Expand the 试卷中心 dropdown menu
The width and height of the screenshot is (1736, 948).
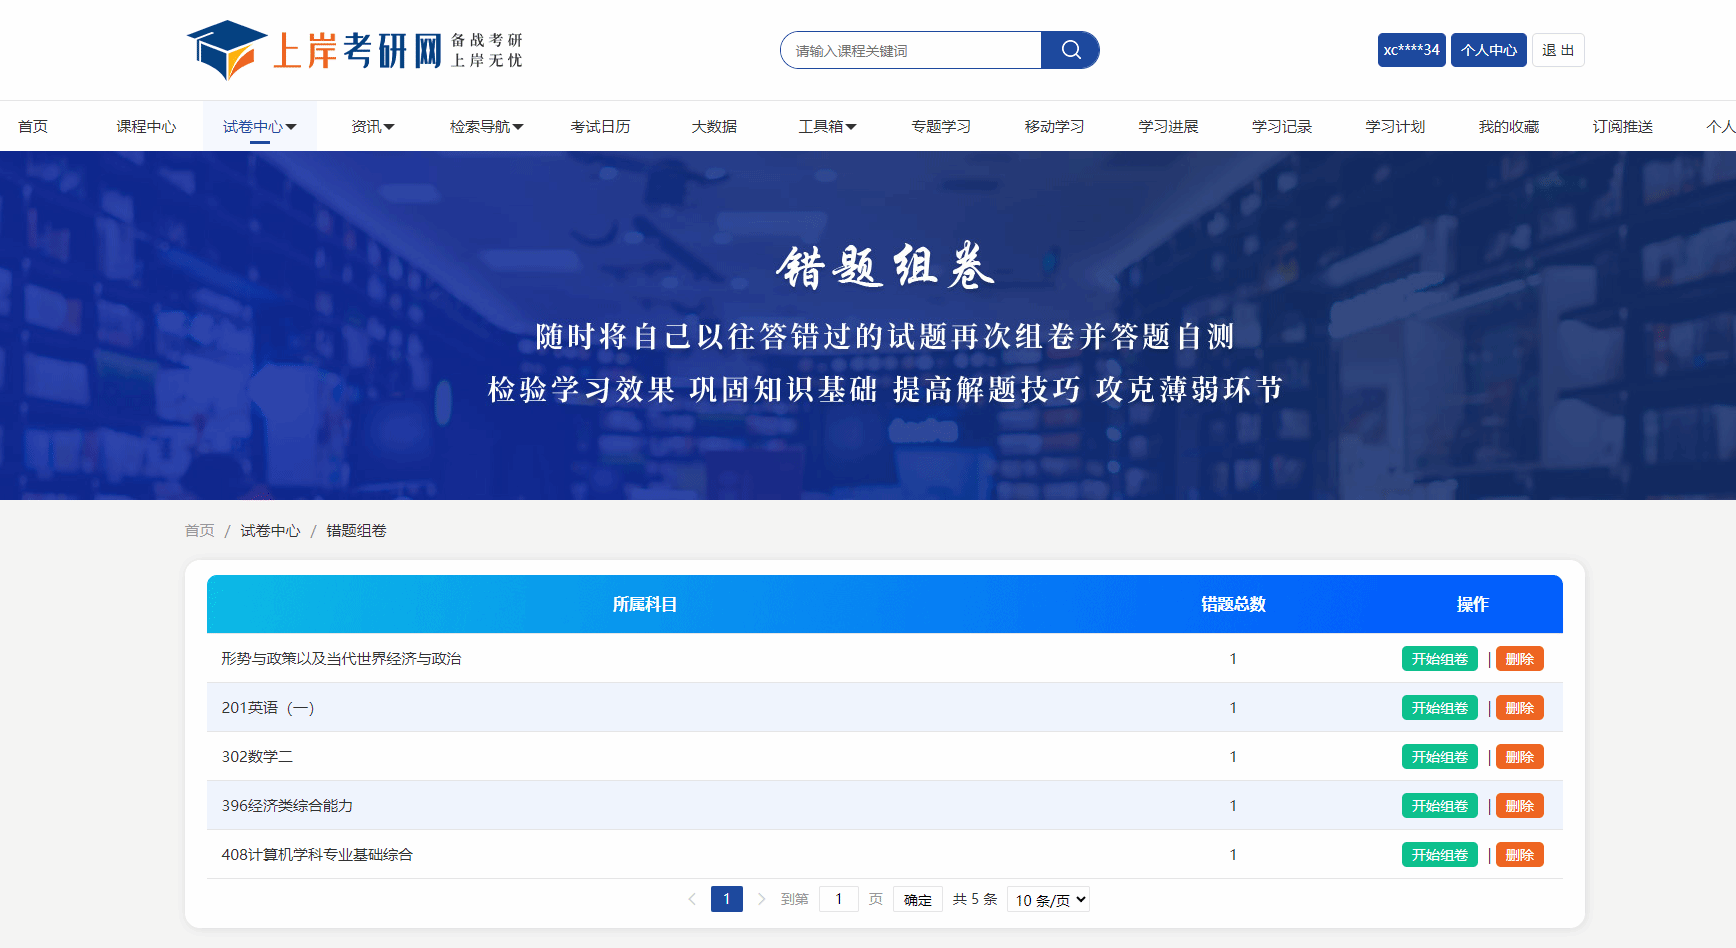[259, 127]
